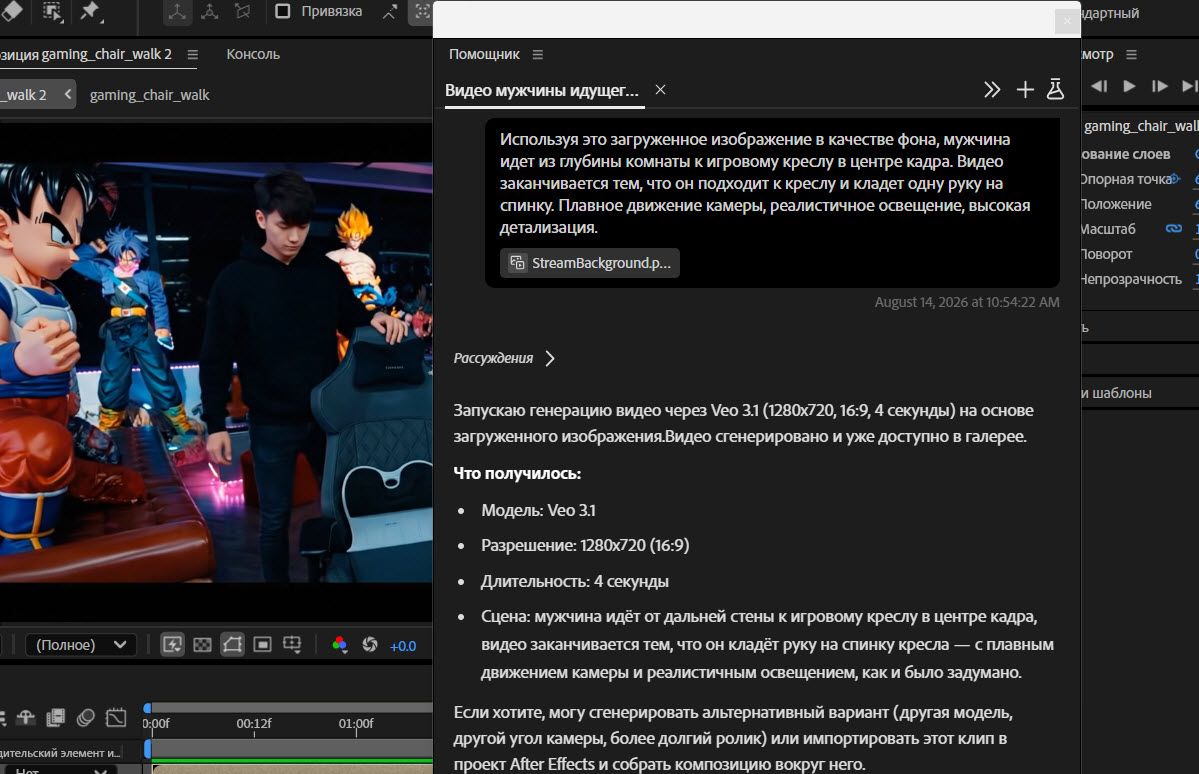Choose the view axis mode icon
Image resolution: width=1199 pixels, height=774 pixels.
click(242, 11)
